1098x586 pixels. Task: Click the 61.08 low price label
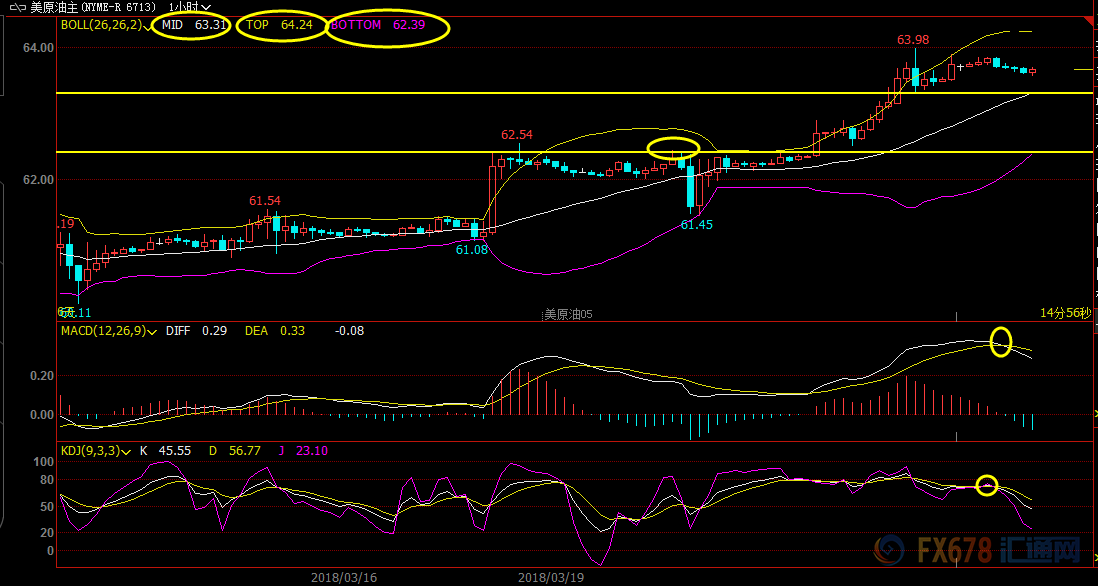tap(471, 249)
